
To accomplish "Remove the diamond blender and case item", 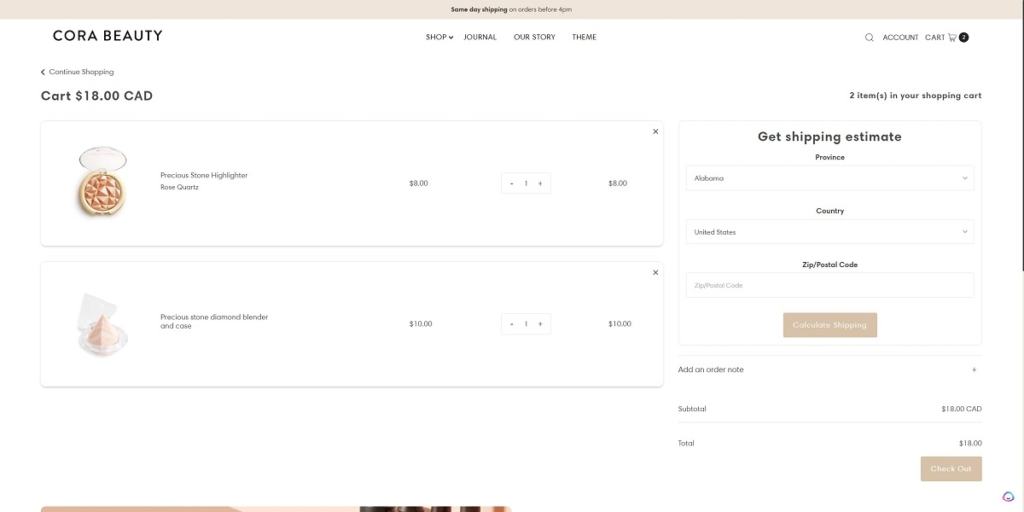I will tap(655, 272).
